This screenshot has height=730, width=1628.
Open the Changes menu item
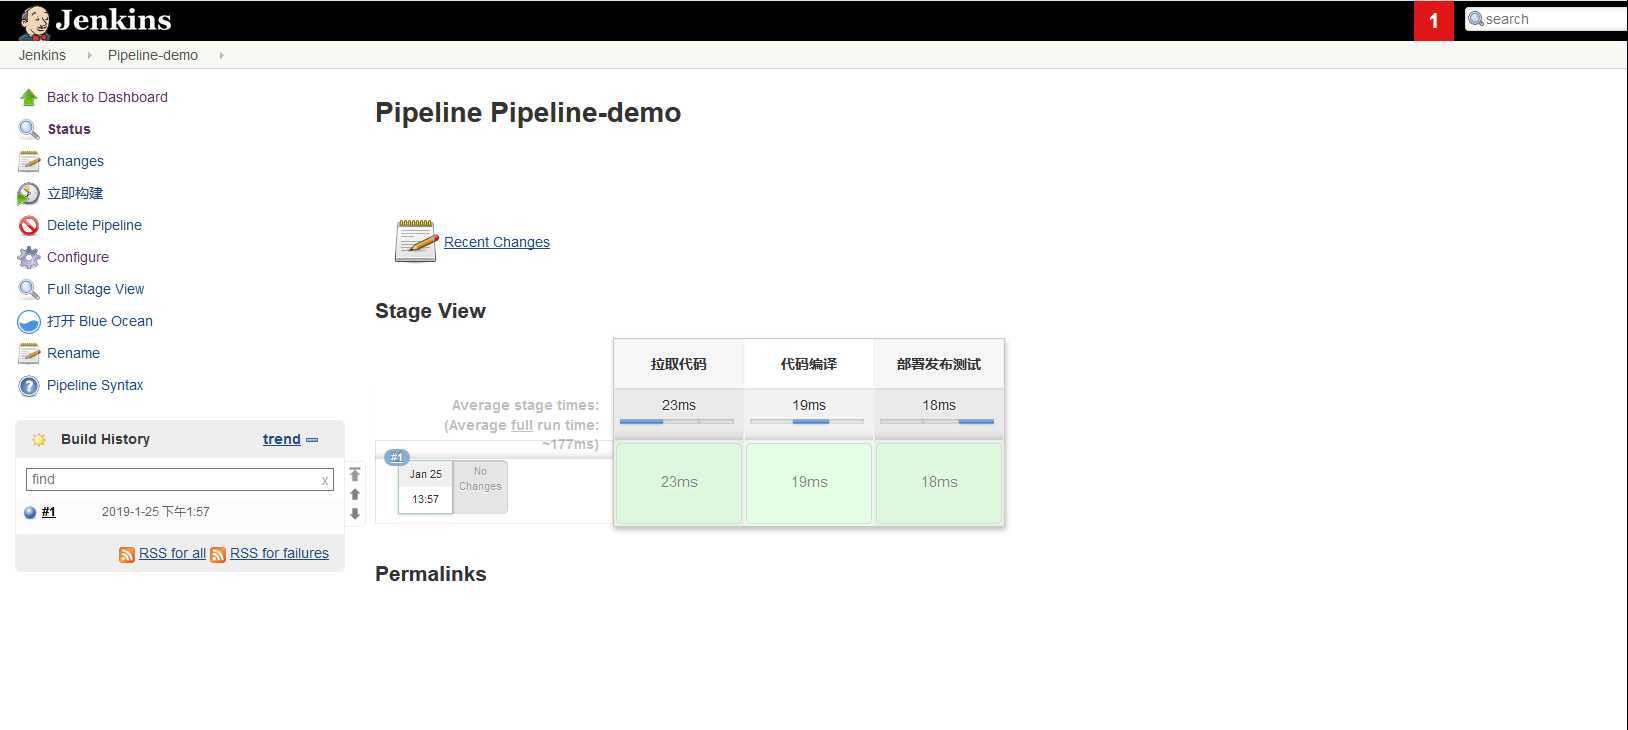75,161
